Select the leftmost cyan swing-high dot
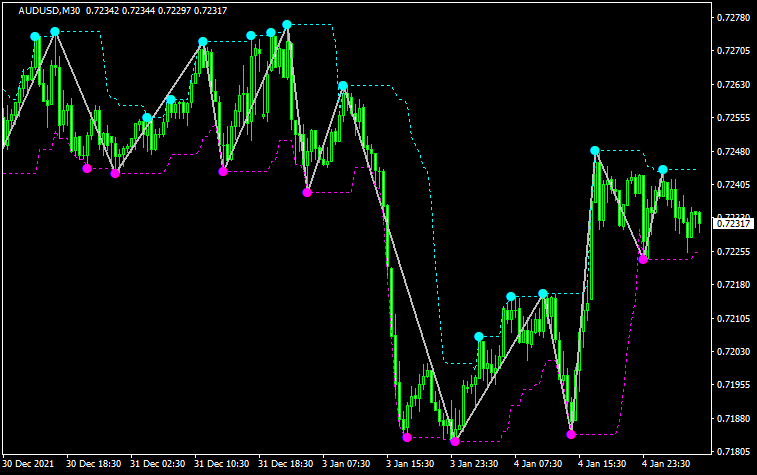Viewport: 757px width, 475px height. click(35, 36)
